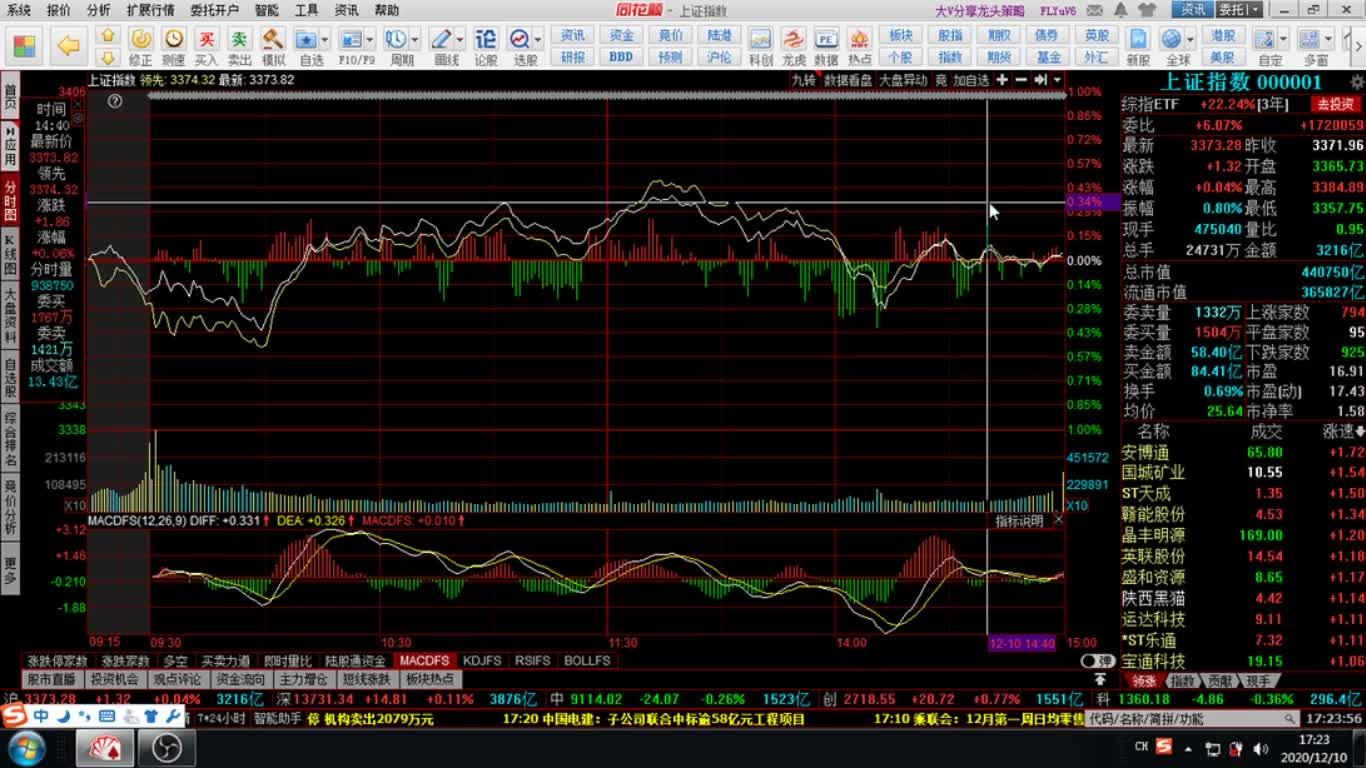Click the 代码/名称/简拼 search field
Viewport: 1366px width, 768px height.
(x=1193, y=719)
